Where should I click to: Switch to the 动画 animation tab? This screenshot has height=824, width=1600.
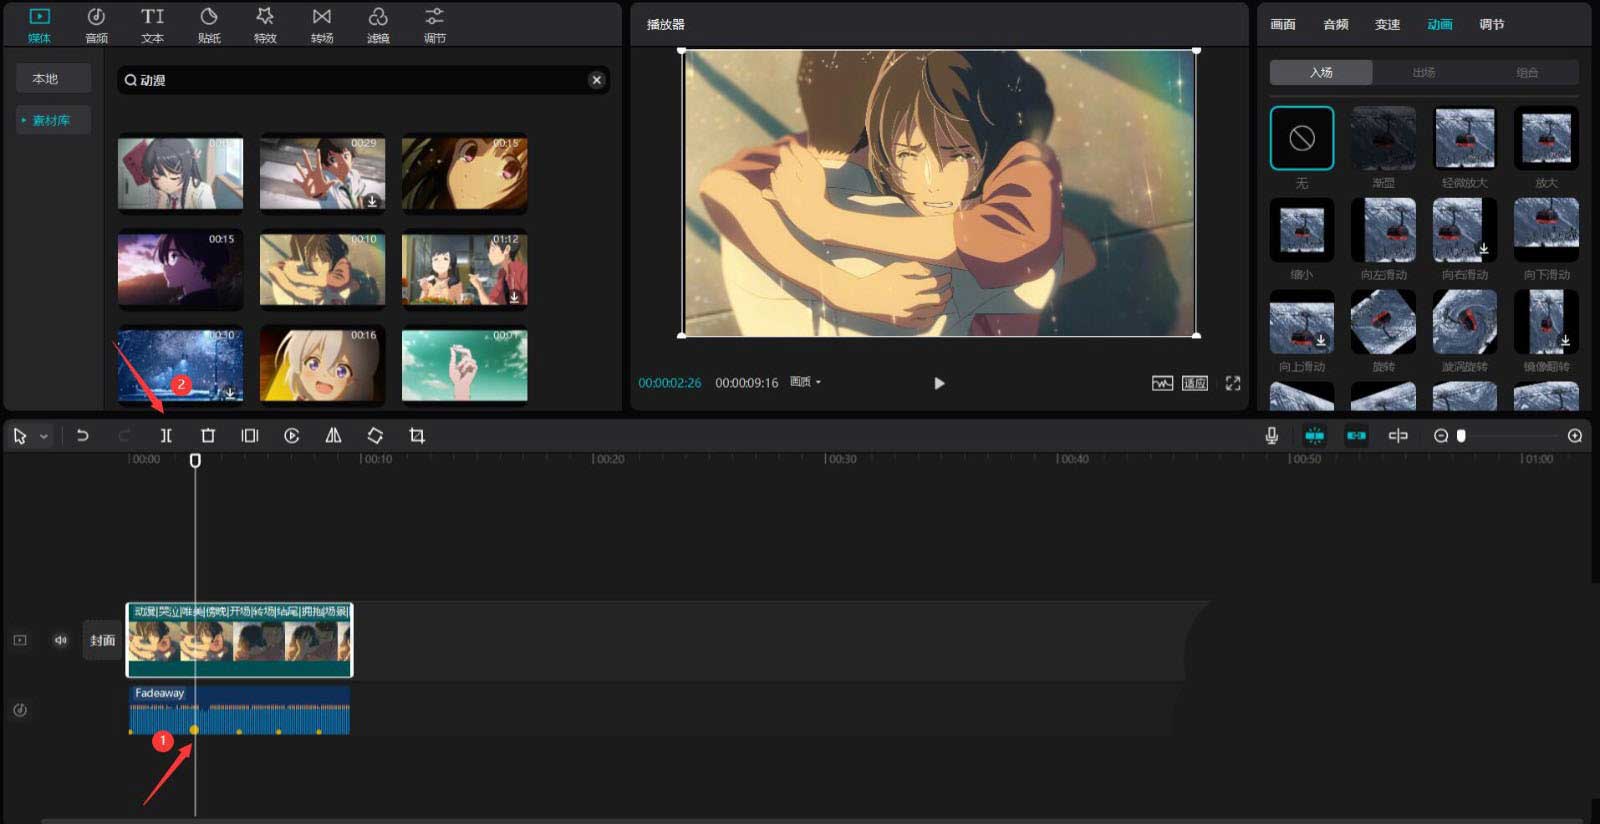pos(1440,24)
